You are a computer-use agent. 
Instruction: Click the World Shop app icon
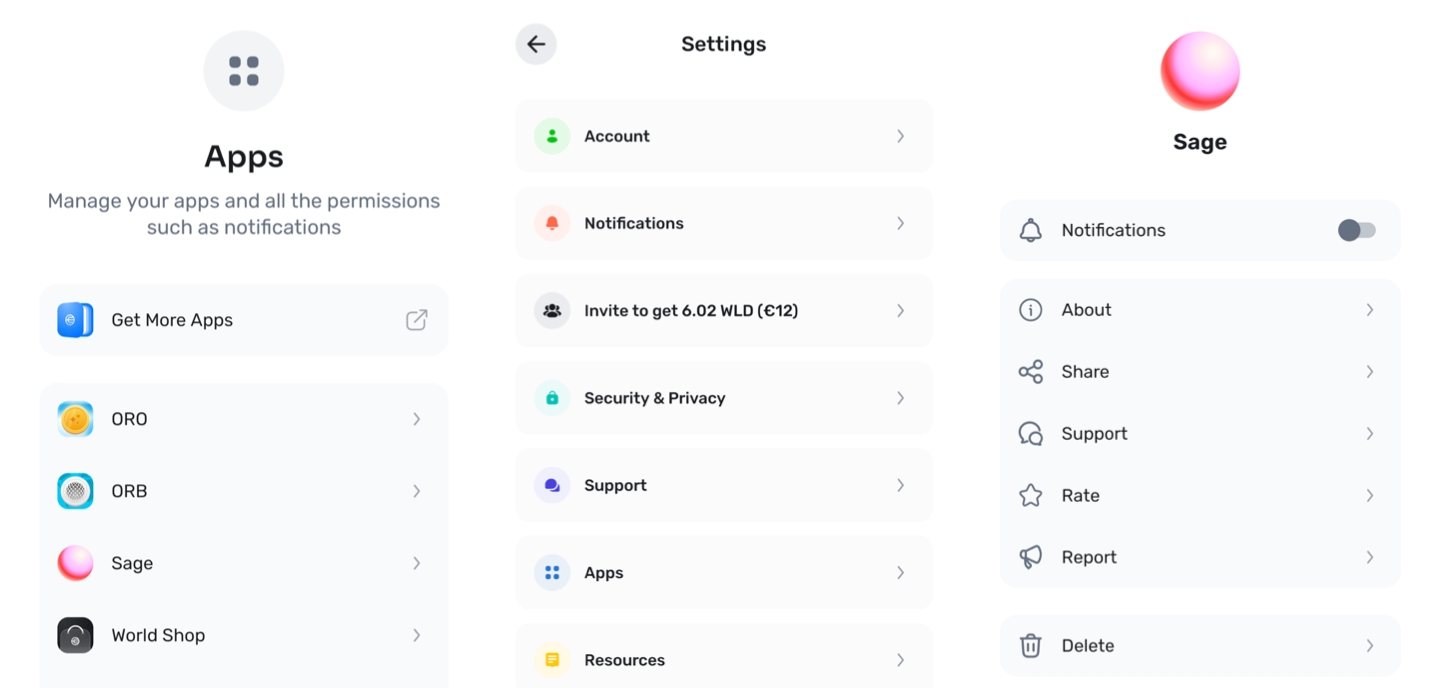[75, 635]
